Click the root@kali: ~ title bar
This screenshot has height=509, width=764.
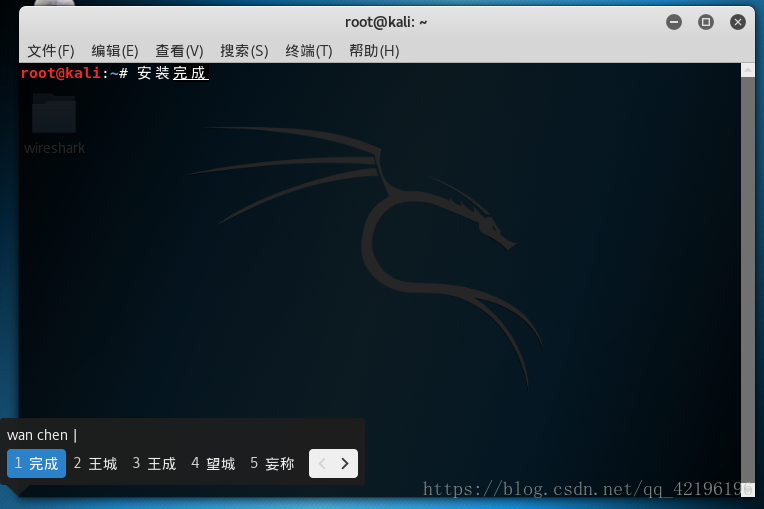point(386,22)
